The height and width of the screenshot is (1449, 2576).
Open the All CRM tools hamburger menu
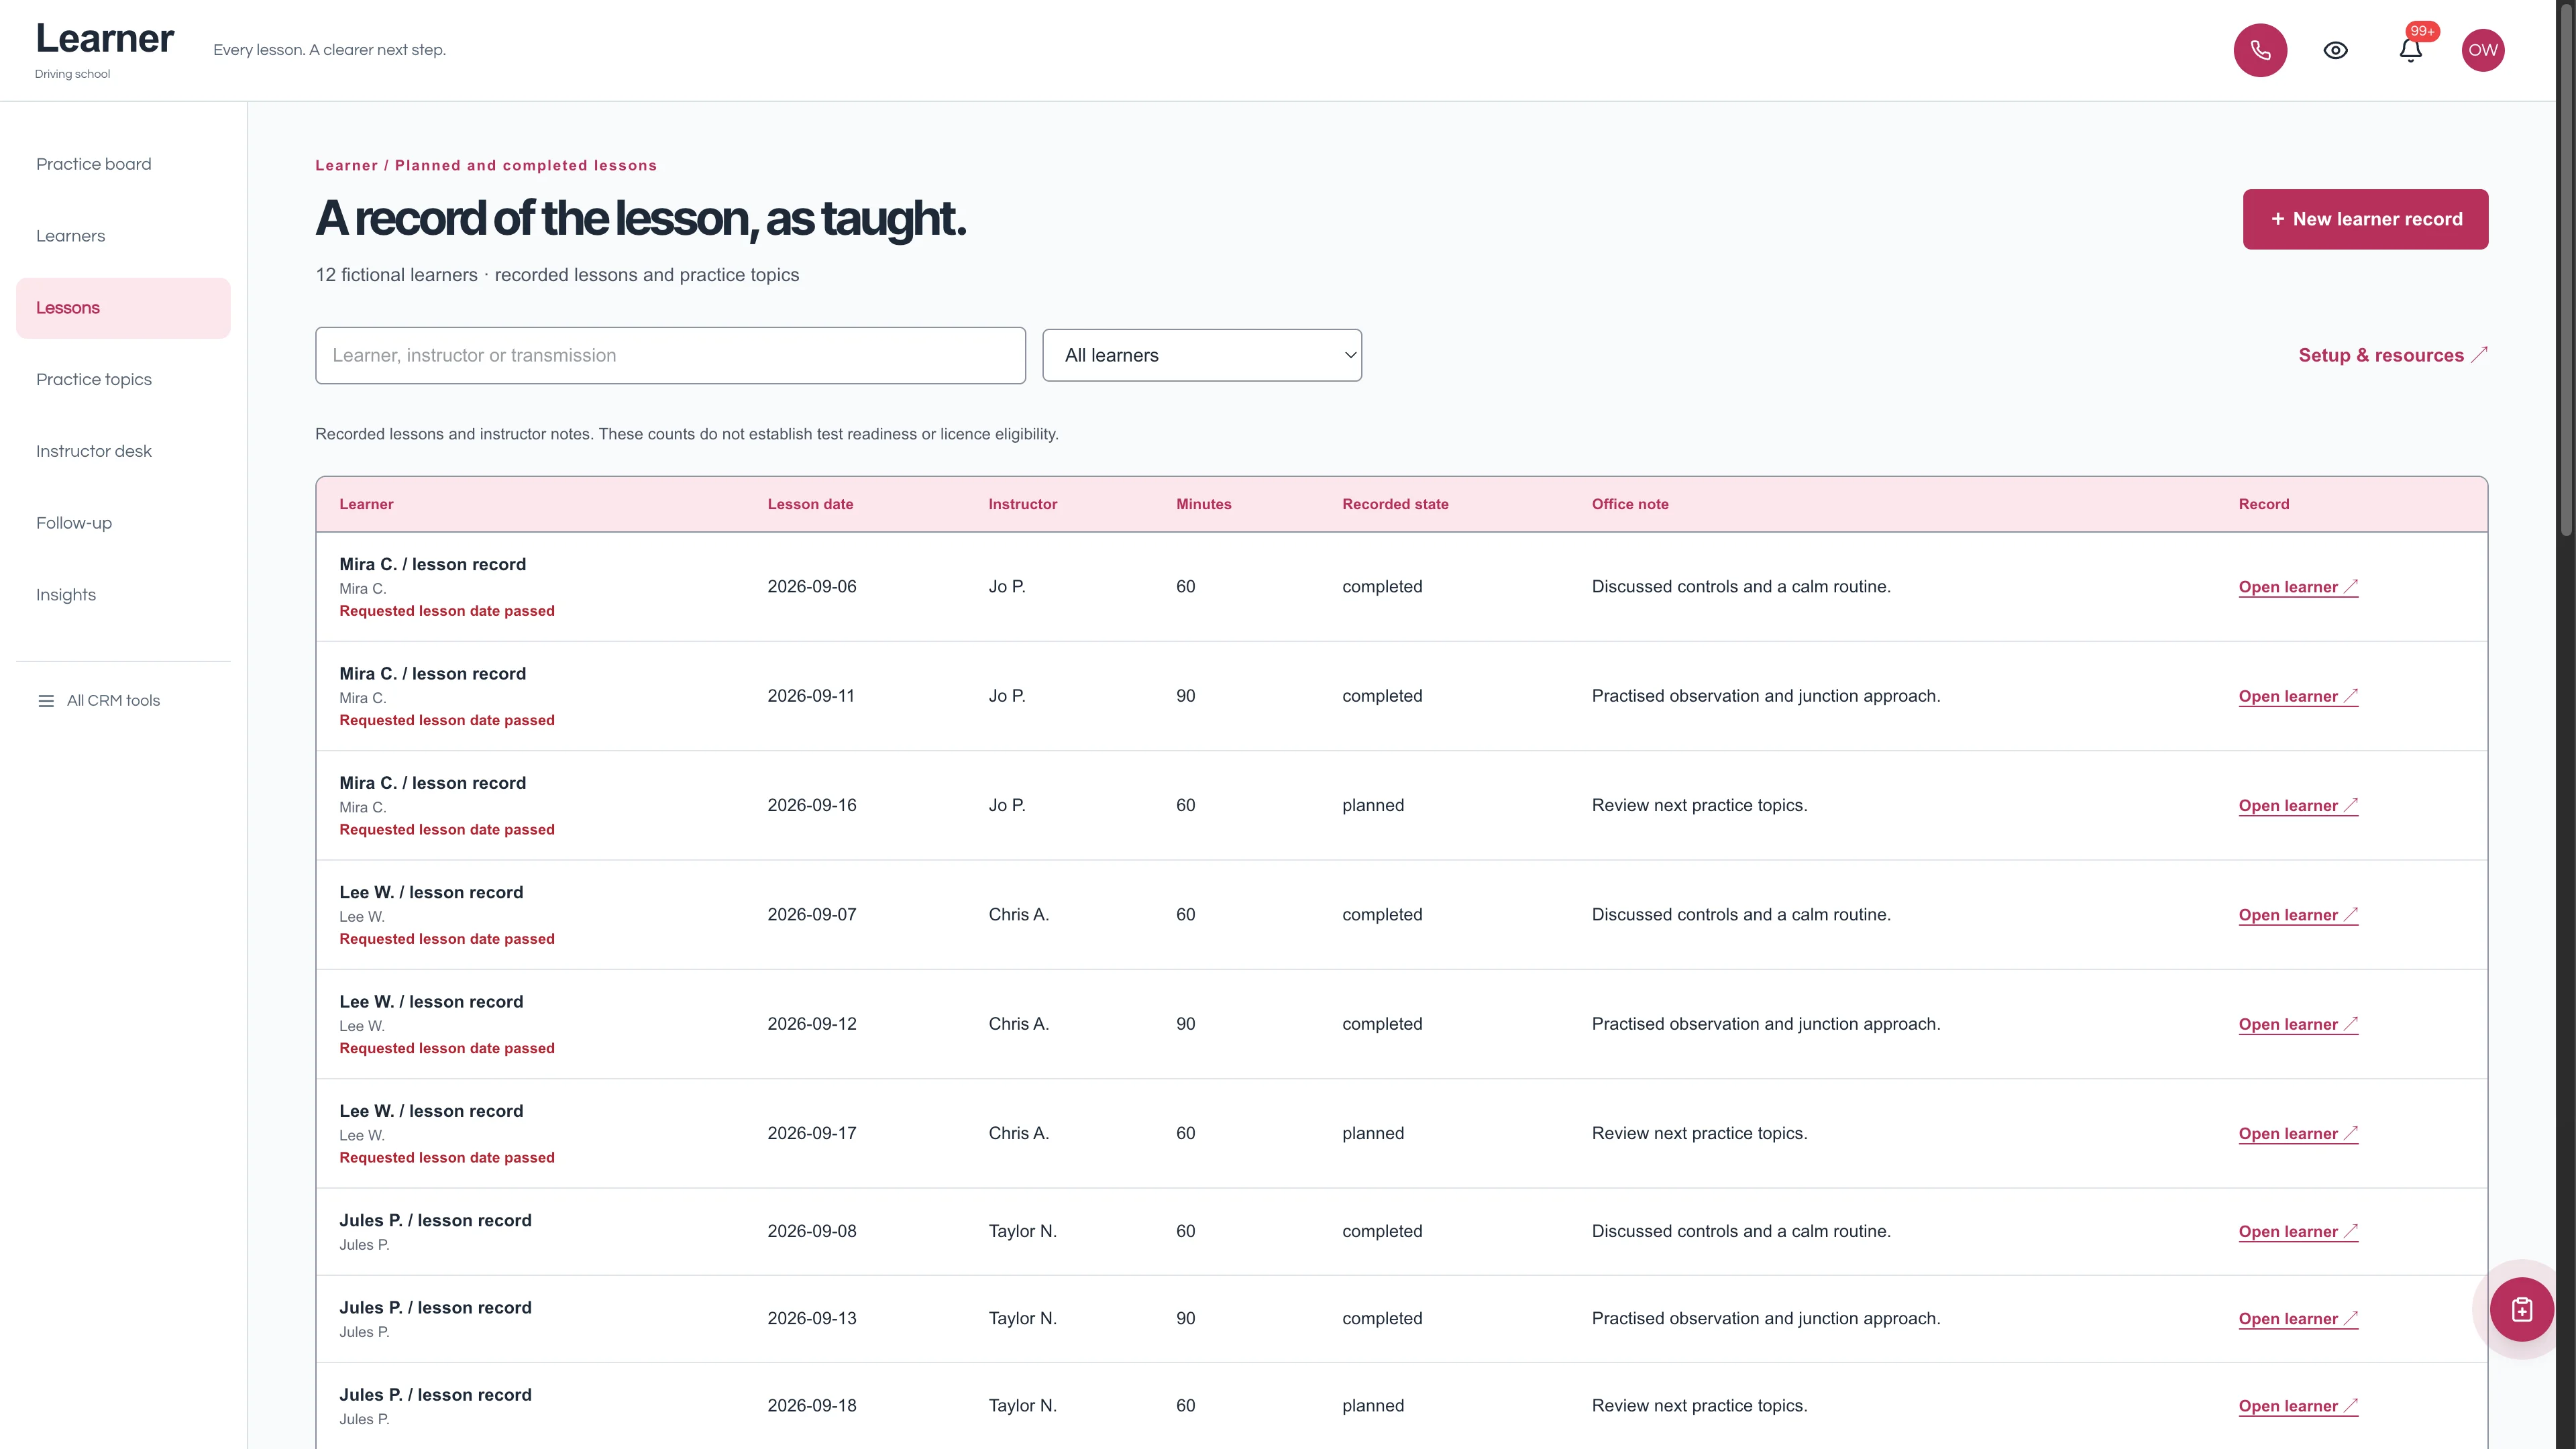tap(46, 701)
